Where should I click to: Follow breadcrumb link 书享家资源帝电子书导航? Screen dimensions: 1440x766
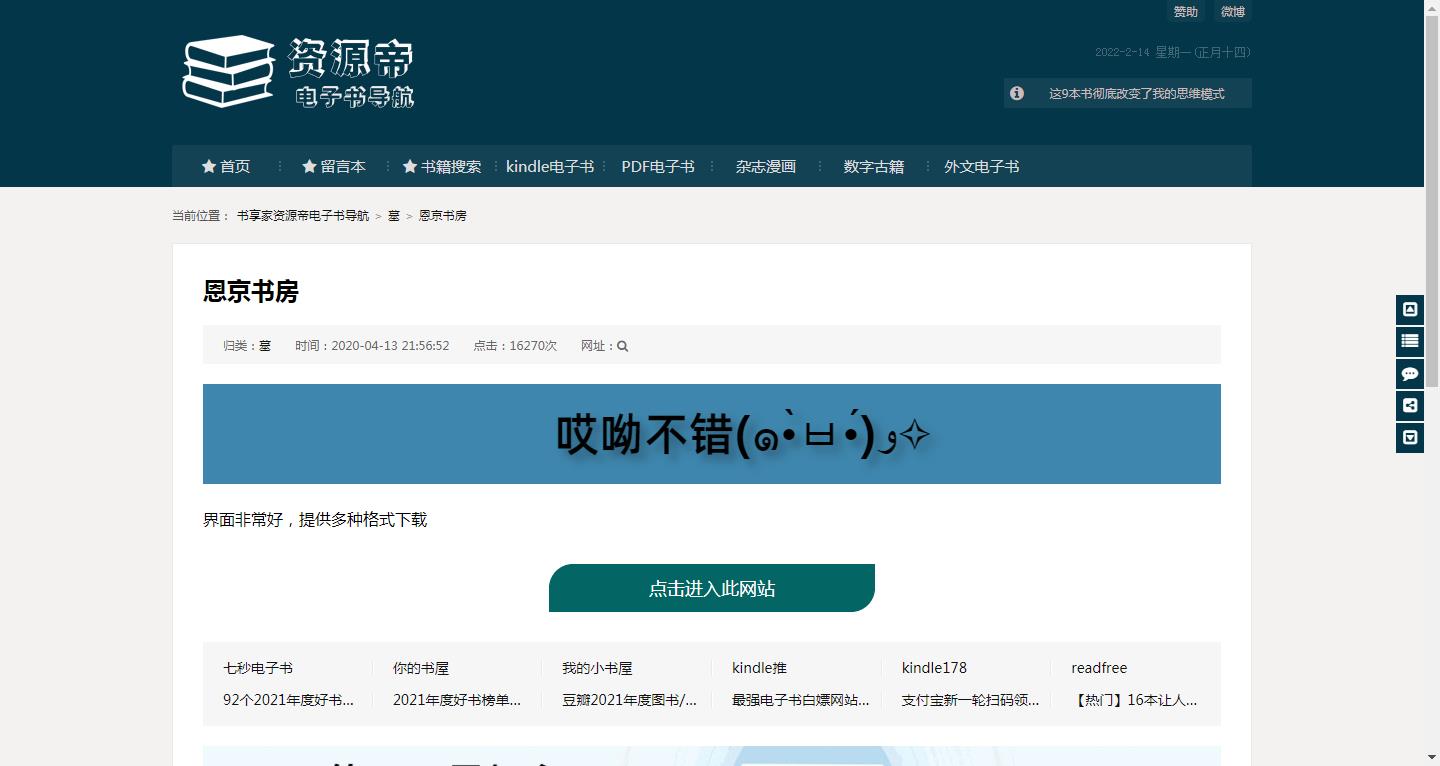[302, 215]
